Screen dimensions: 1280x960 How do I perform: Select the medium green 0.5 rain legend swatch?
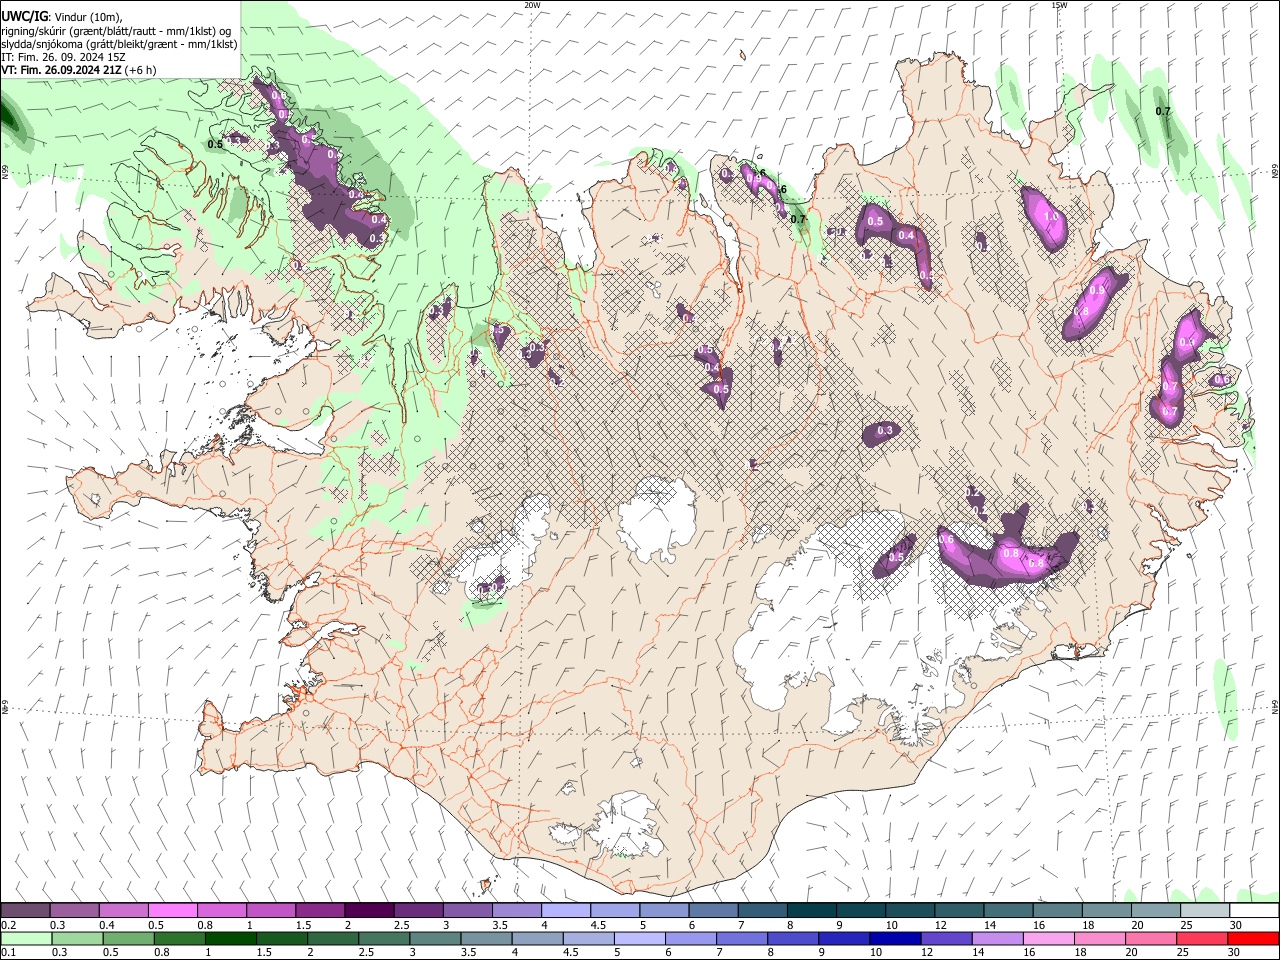128,939
